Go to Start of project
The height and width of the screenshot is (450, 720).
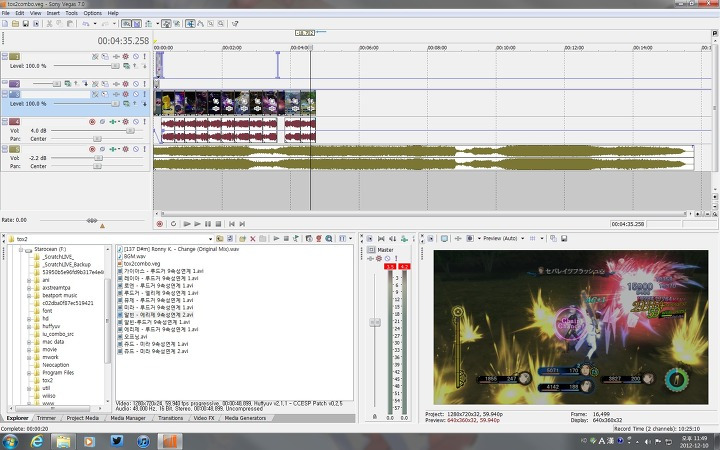231,224
